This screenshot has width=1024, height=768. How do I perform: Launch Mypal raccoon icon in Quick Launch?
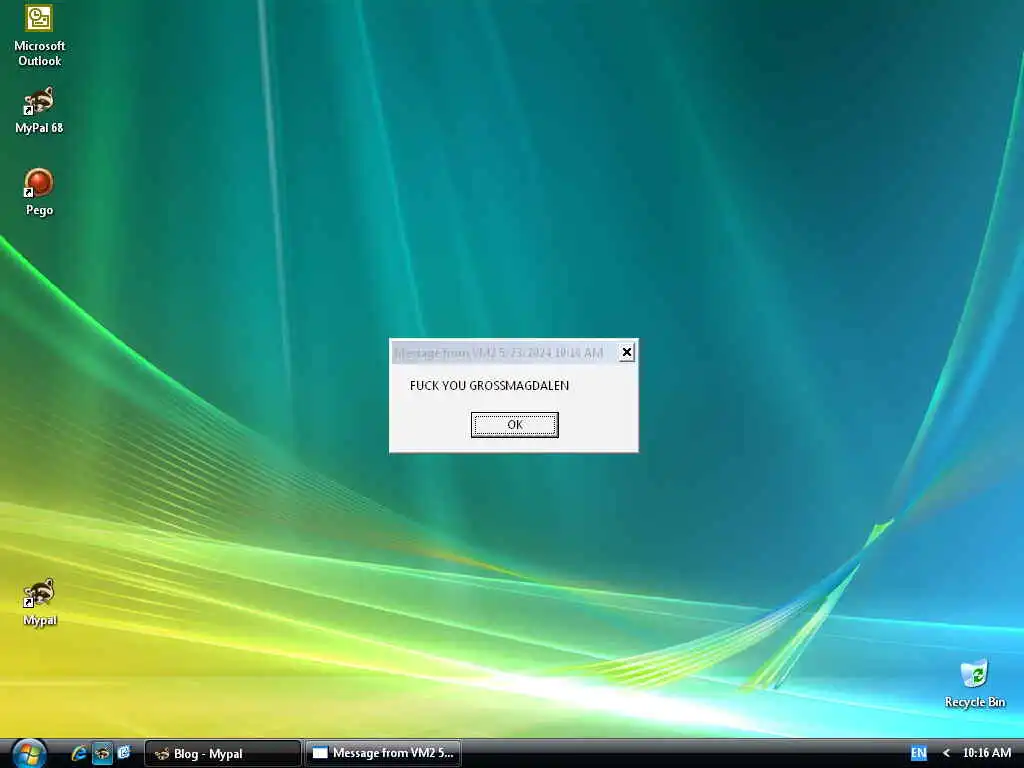point(102,753)
